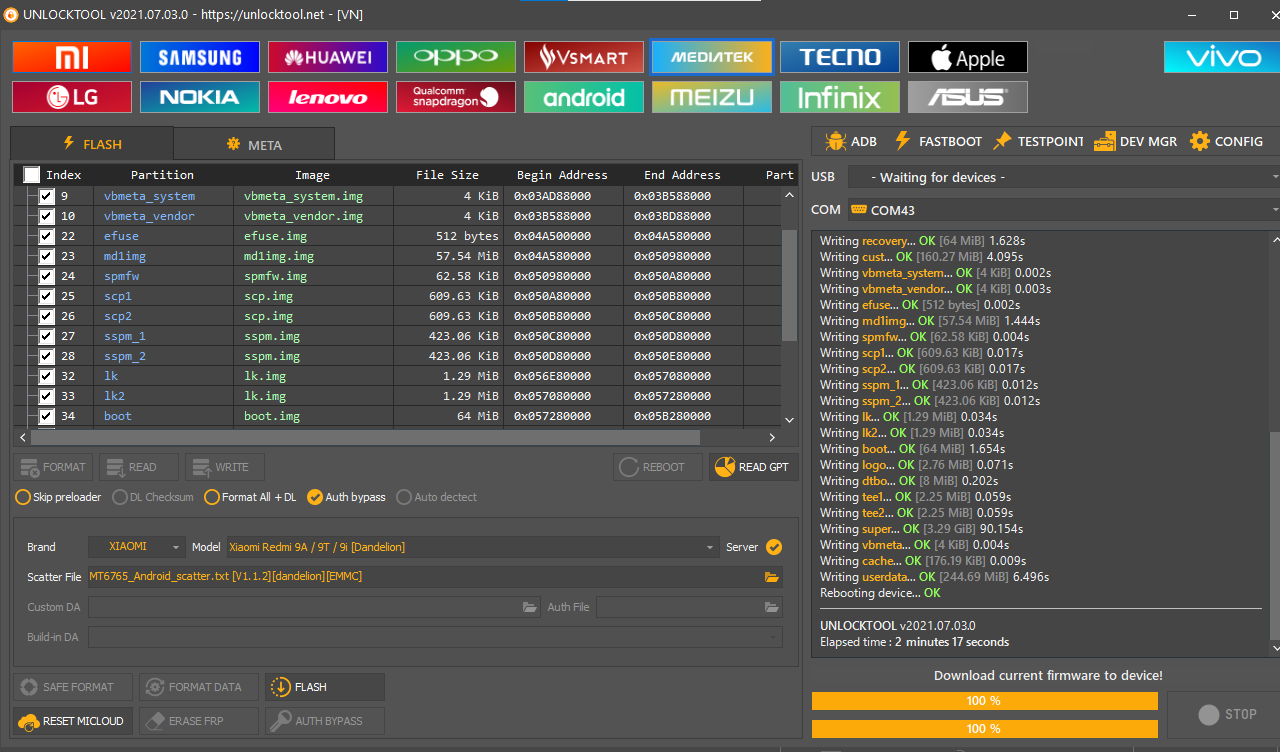
Task: Click the RESET MICLOUD button
Action: 72,721
